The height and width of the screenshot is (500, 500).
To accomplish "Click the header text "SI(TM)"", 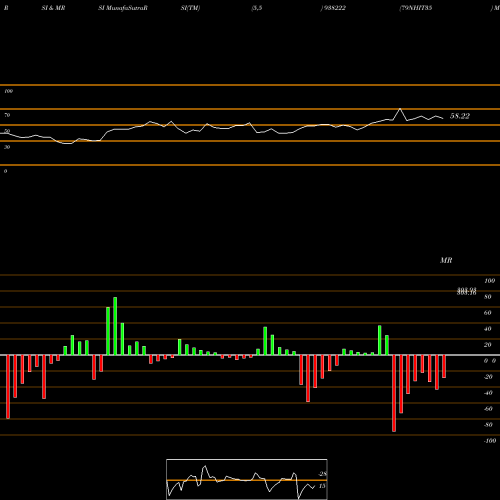I will 190,8.
